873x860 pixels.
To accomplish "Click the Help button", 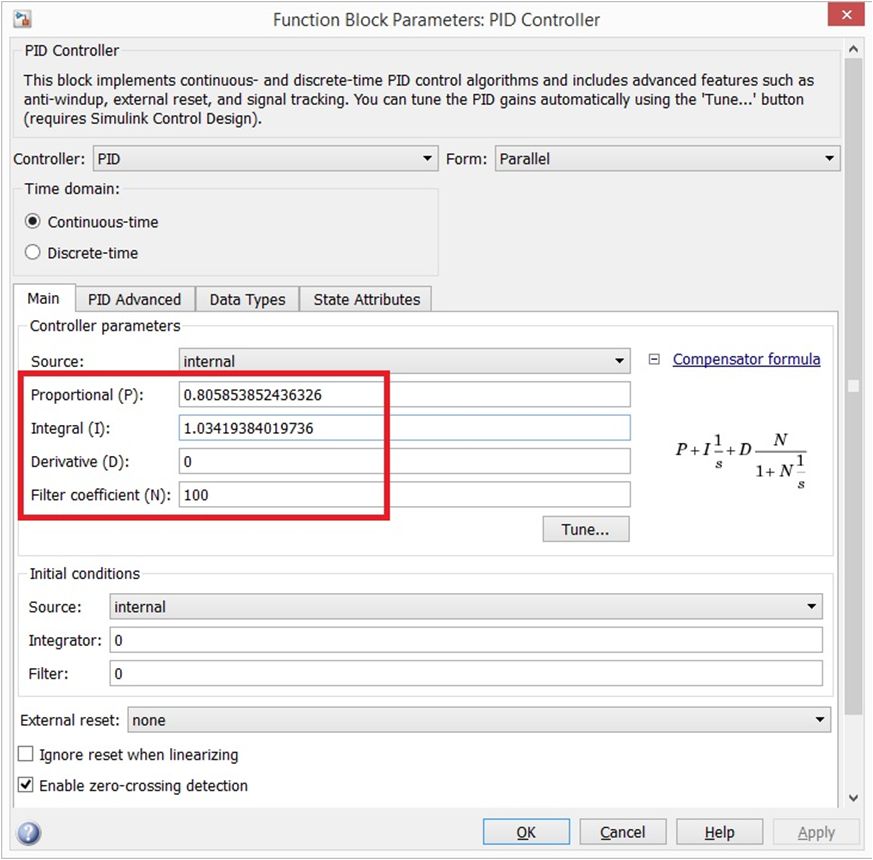I will click(719, 832).
